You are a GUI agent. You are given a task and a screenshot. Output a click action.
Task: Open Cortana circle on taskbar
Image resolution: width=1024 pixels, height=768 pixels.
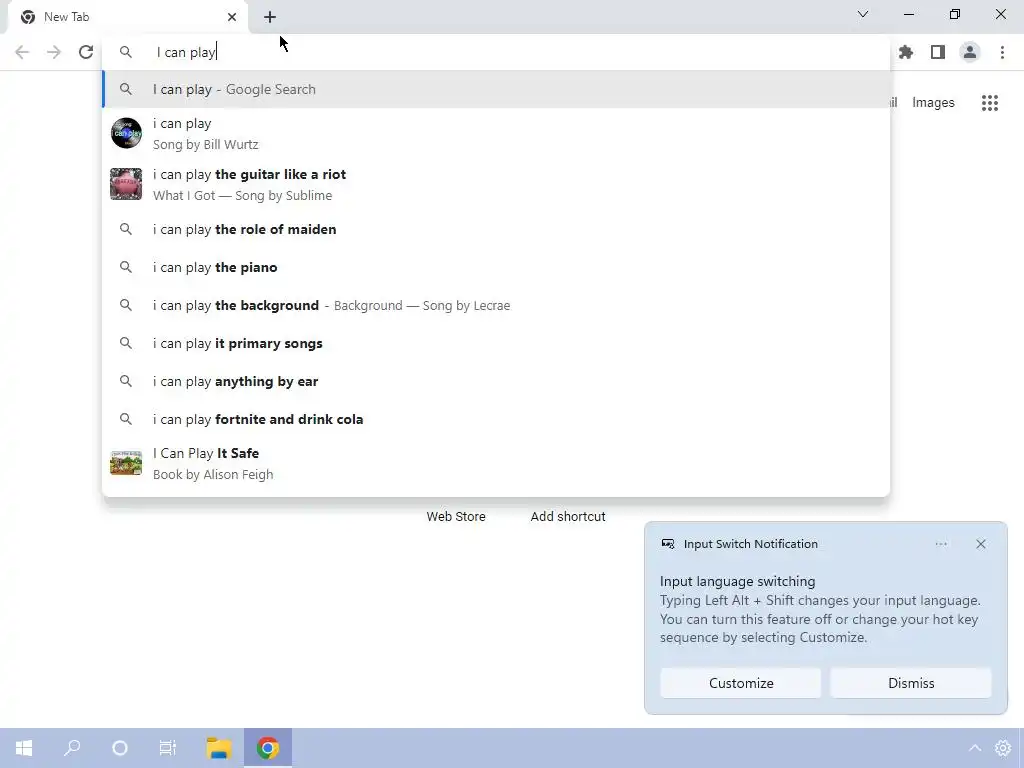click(x=120, y=748)
